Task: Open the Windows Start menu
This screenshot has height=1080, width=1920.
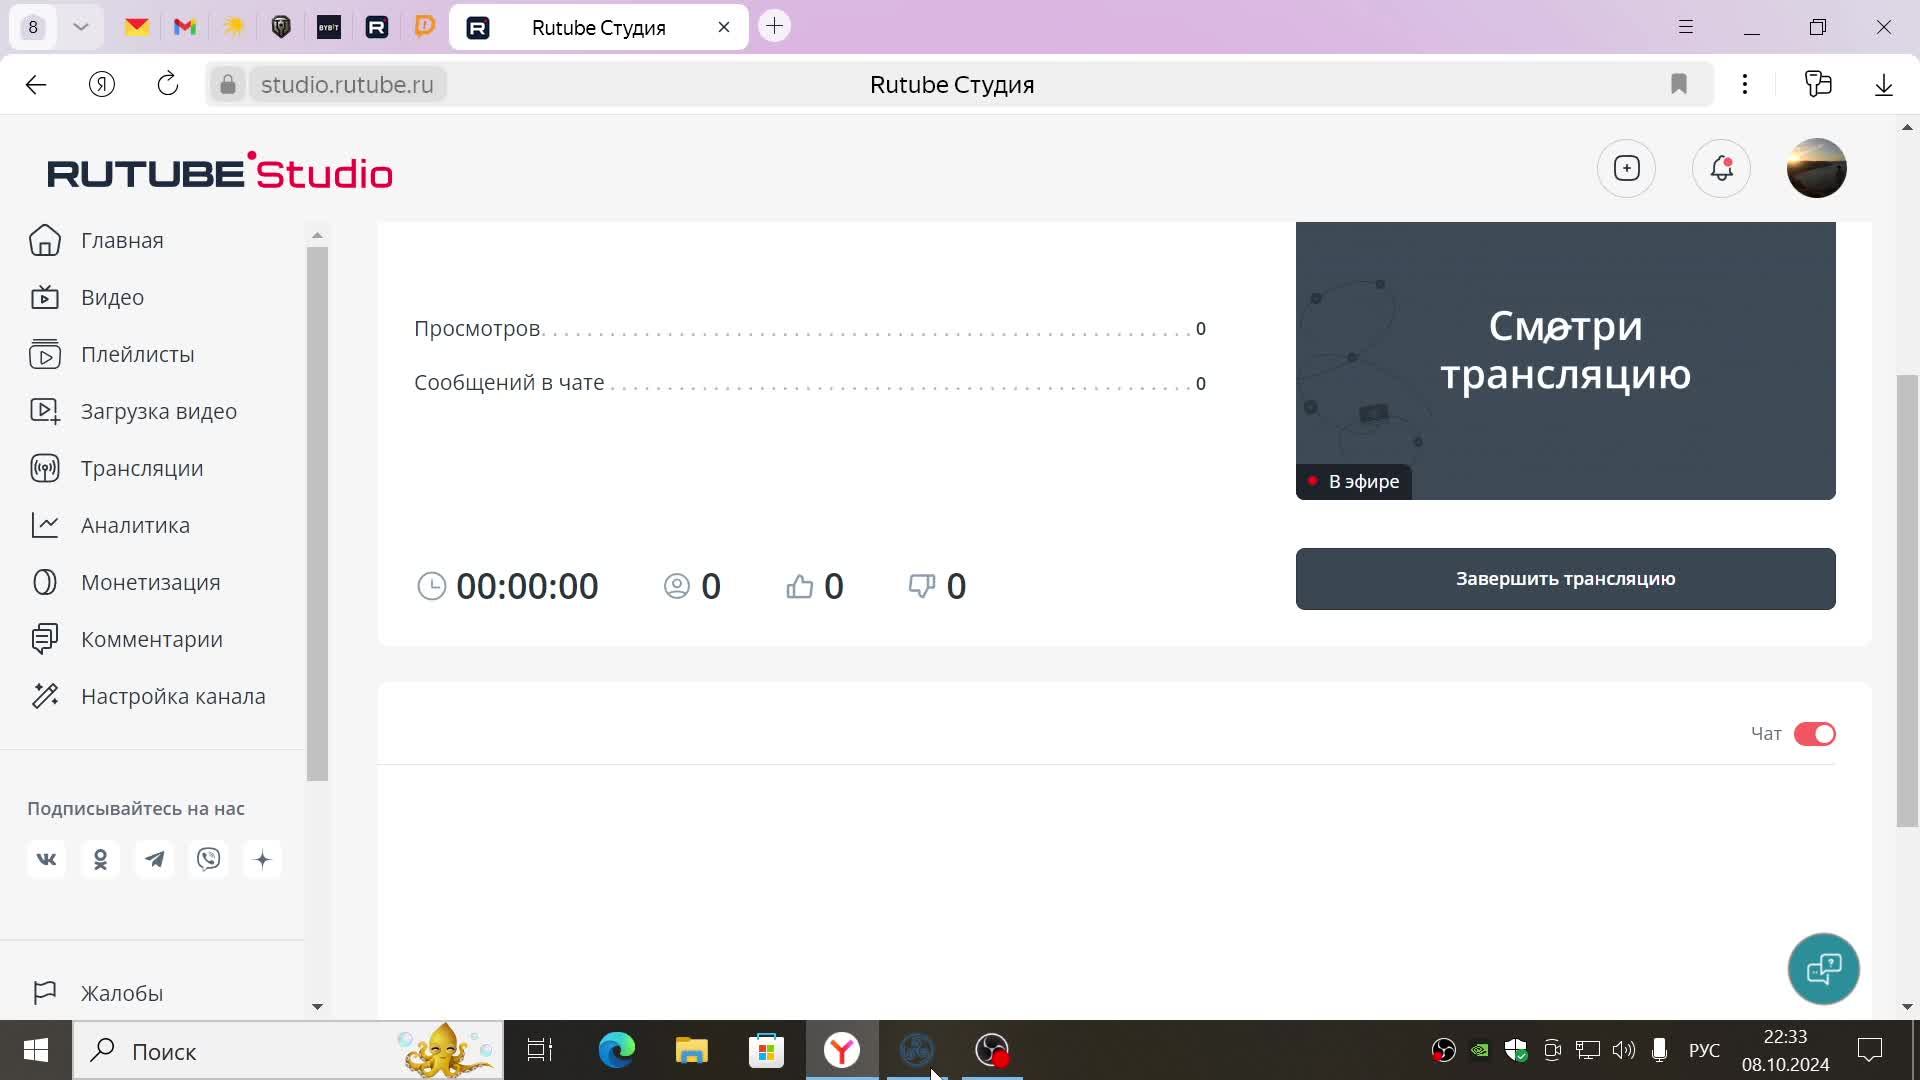Action: pyautogui.click(x=36, y=1050)
